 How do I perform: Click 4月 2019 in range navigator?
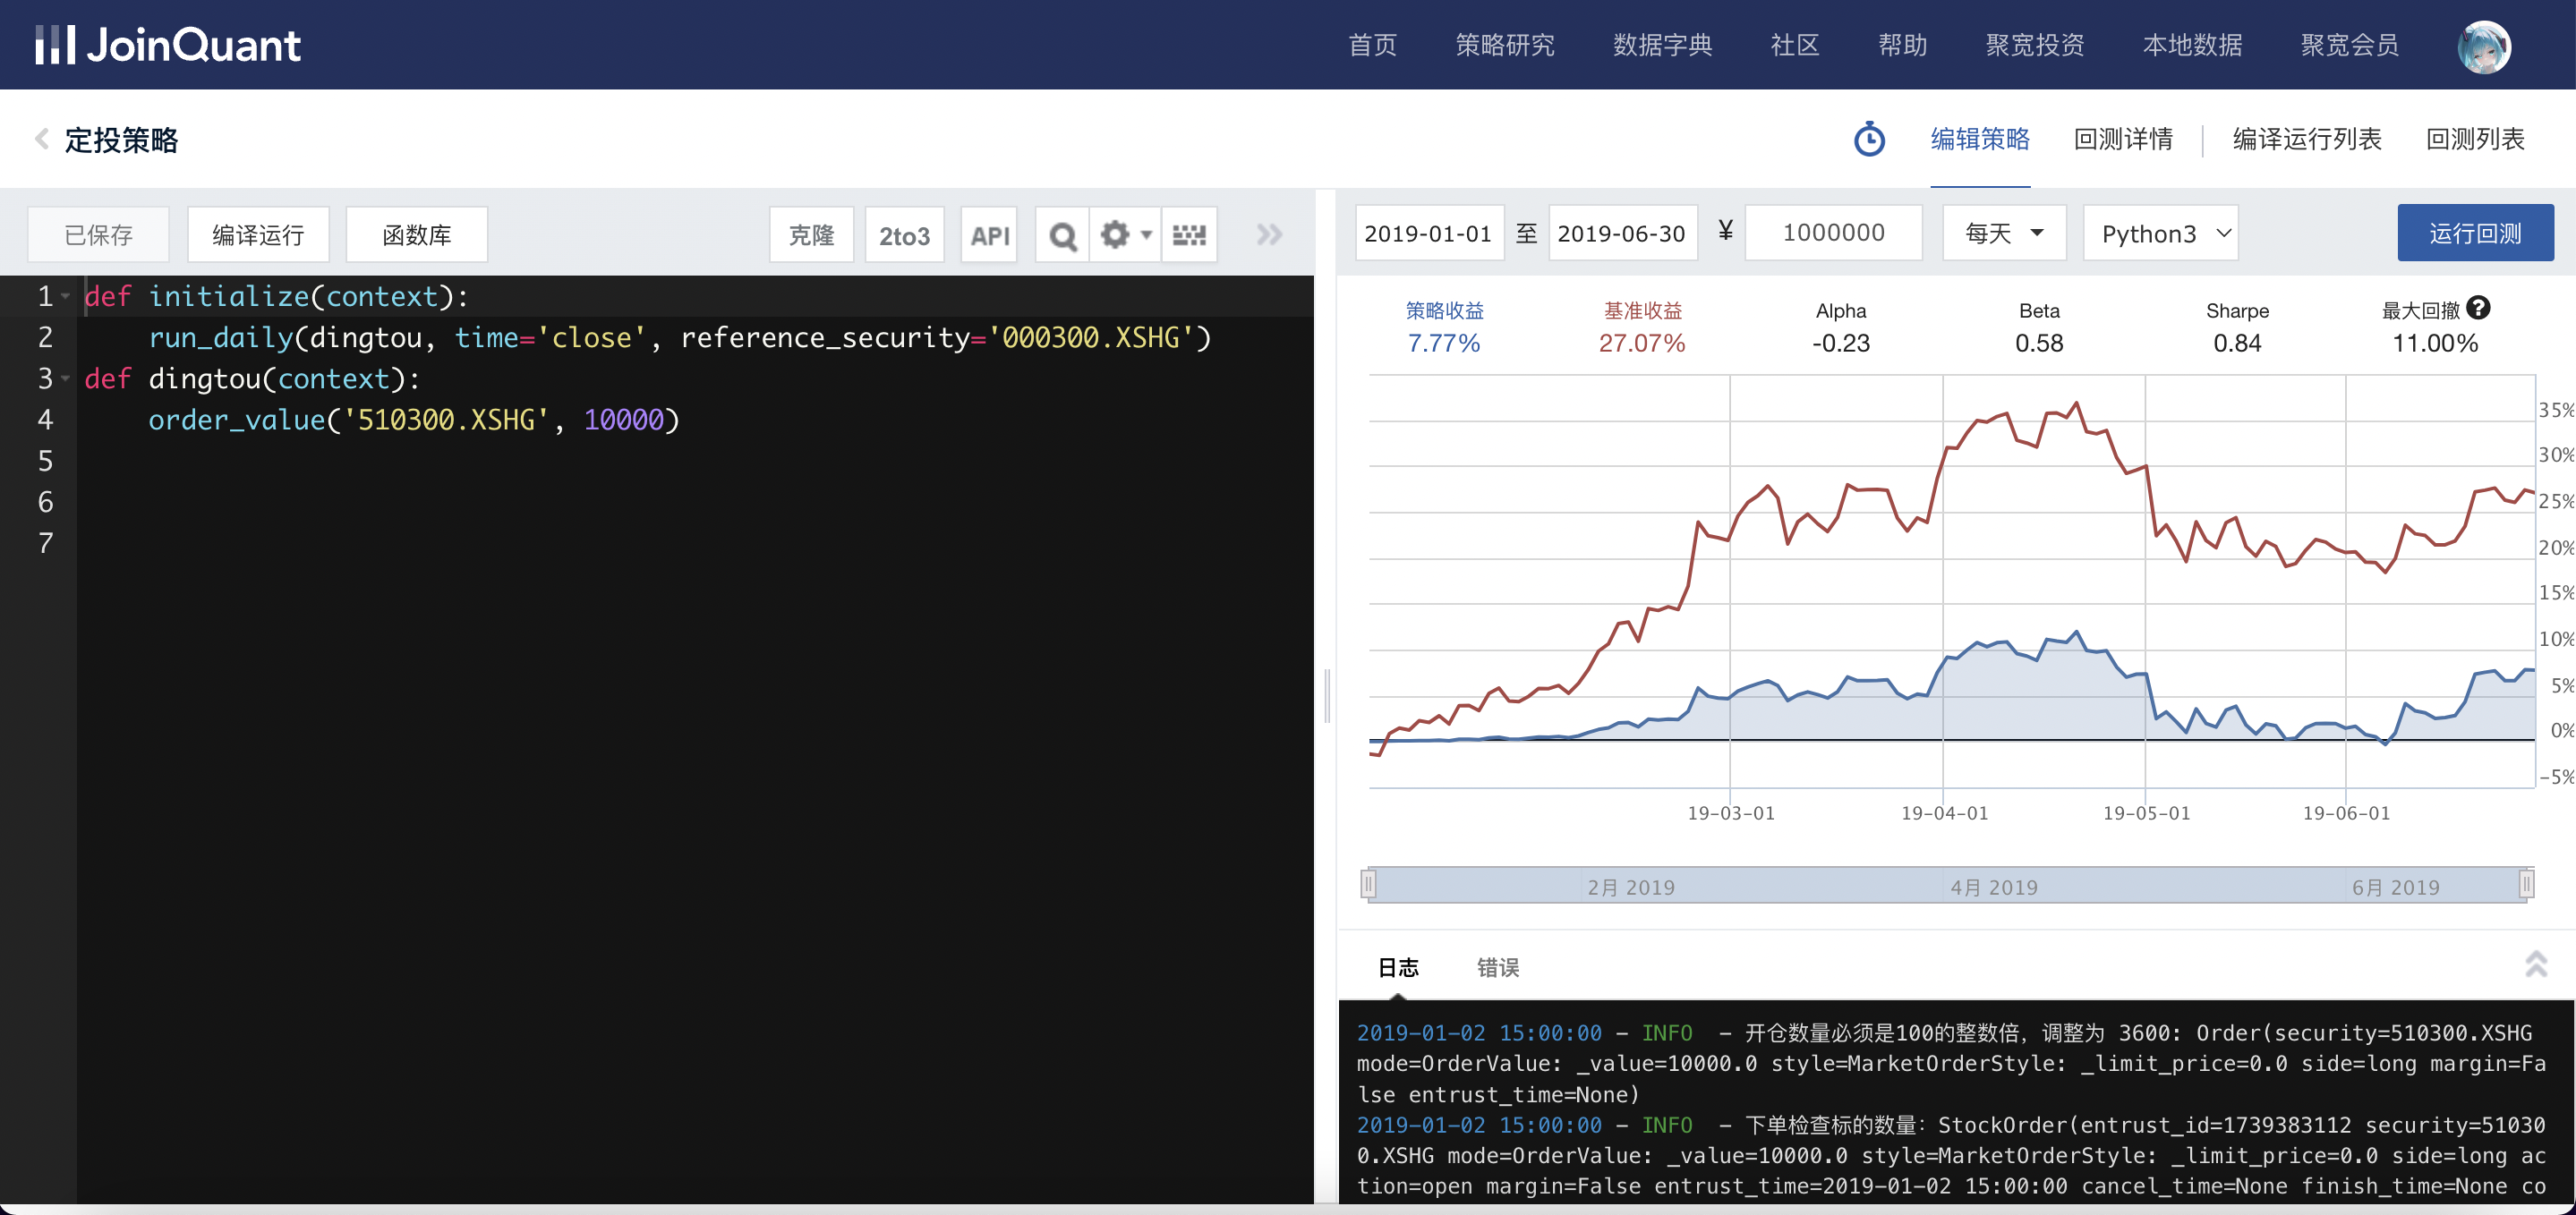(x=1993, y=887)
